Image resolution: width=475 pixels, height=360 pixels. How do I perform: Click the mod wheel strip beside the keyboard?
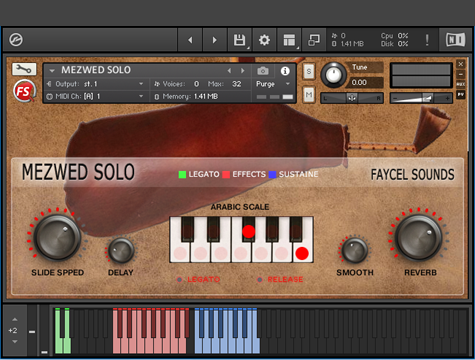tap(44, 330)
